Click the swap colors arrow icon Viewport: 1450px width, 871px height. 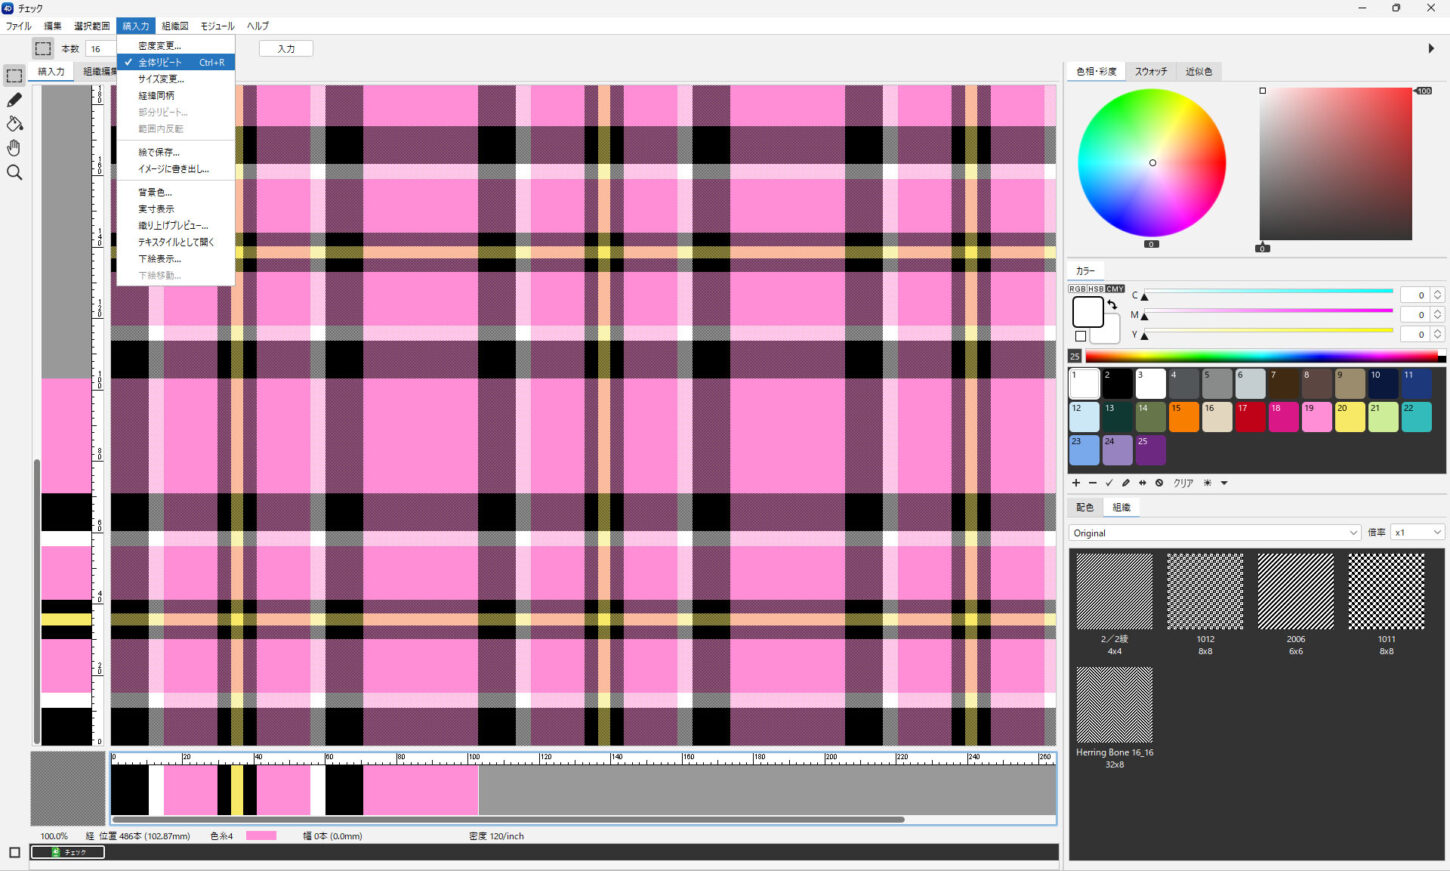(1112, 305)
